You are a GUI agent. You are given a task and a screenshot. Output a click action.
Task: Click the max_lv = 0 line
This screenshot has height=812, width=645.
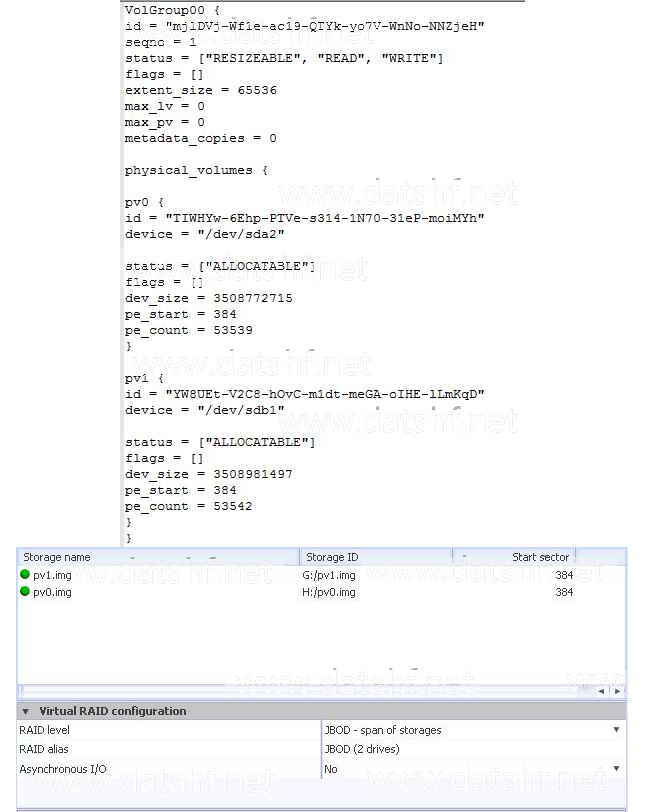pos(165,106)
